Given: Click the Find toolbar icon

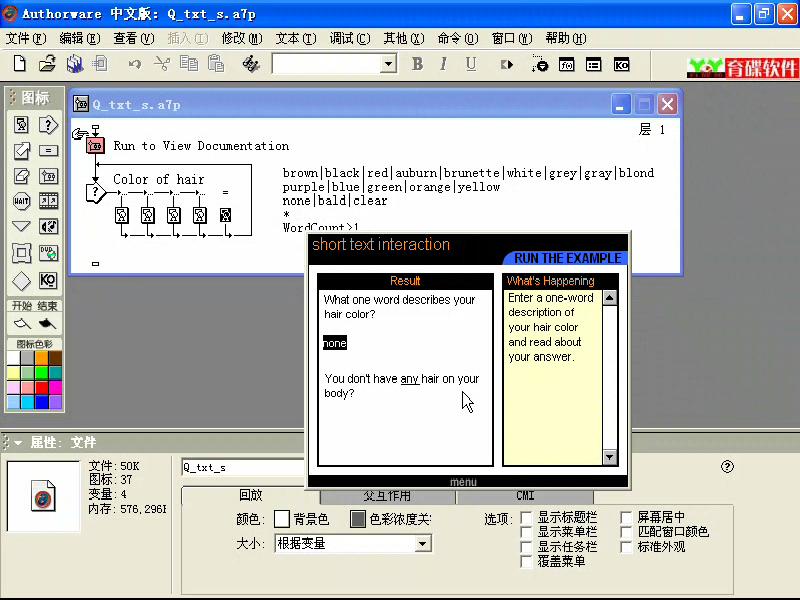Looking at the screenshot, I should [251, 64].
